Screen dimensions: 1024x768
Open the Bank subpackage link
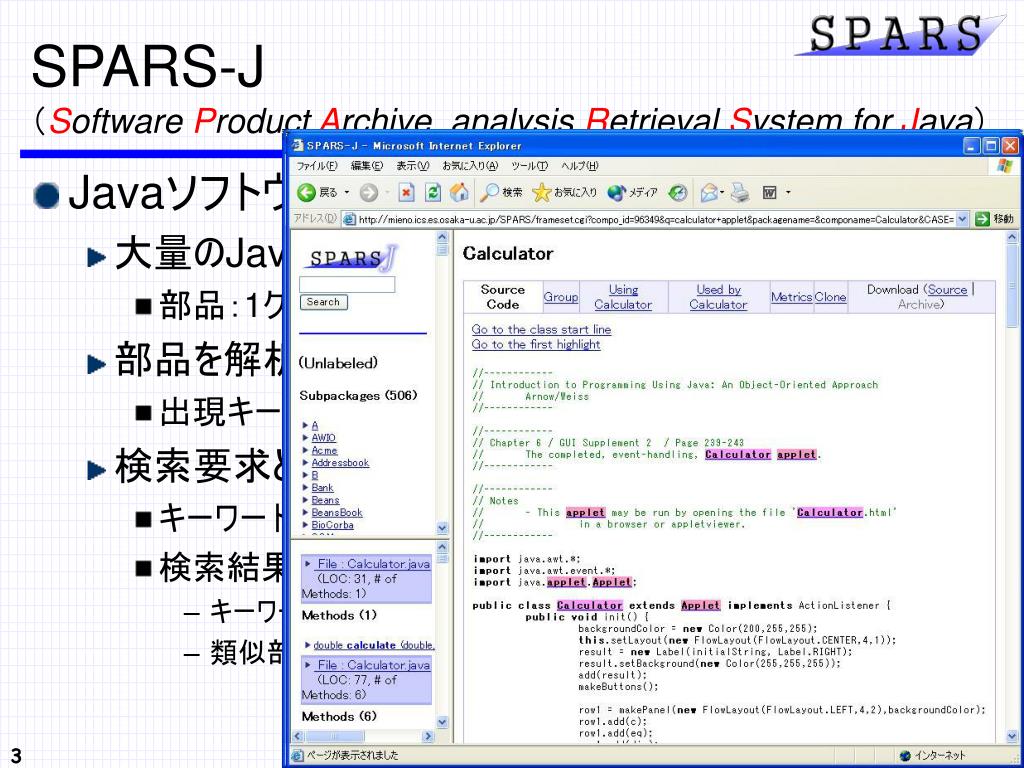[323, 487]
